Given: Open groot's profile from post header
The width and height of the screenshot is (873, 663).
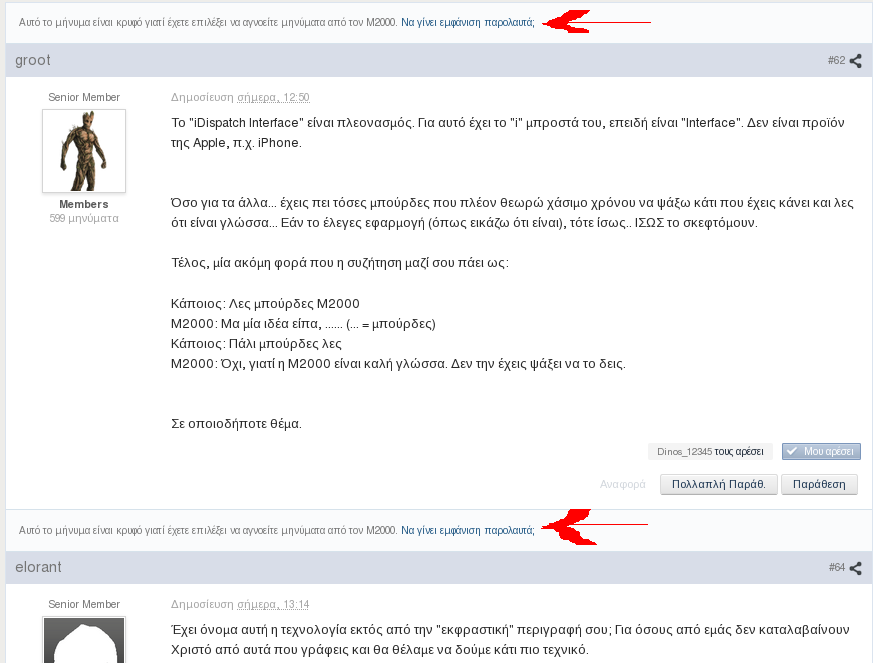Looking at the screenshot, I should pyautogui.click(x=33, y=60).
